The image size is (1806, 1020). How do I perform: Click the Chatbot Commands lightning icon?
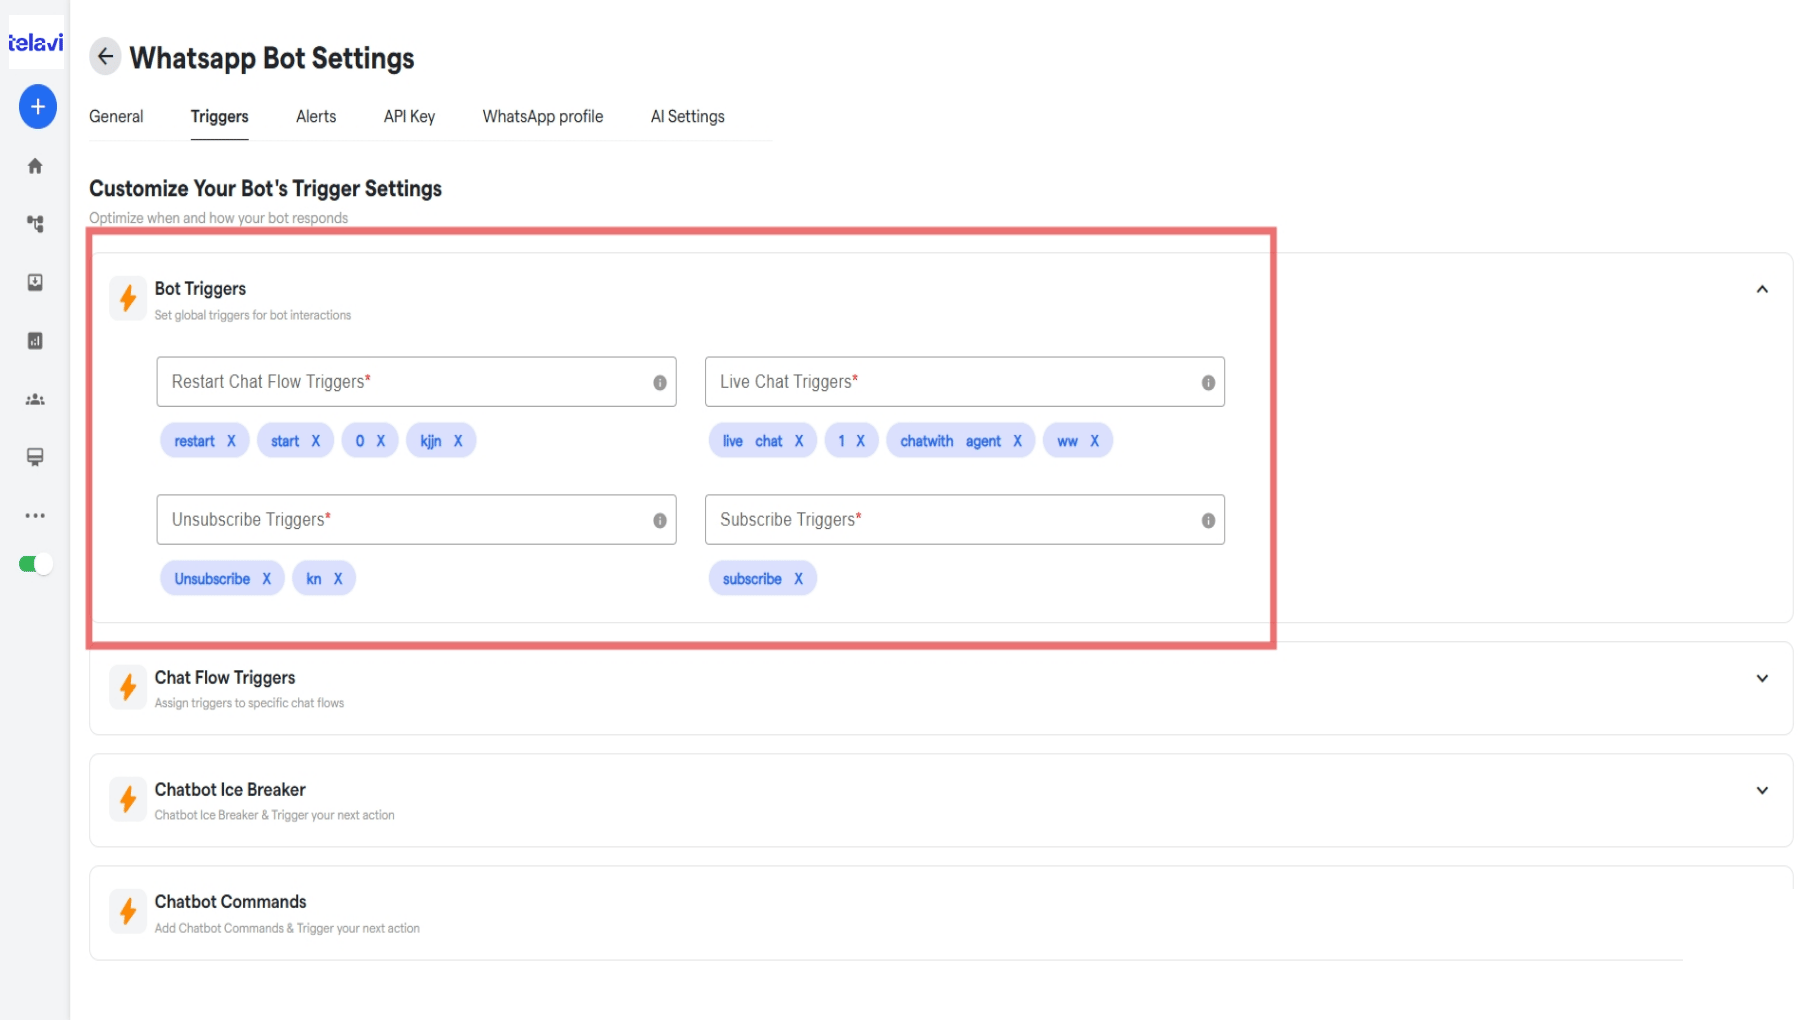pos(128,911)
